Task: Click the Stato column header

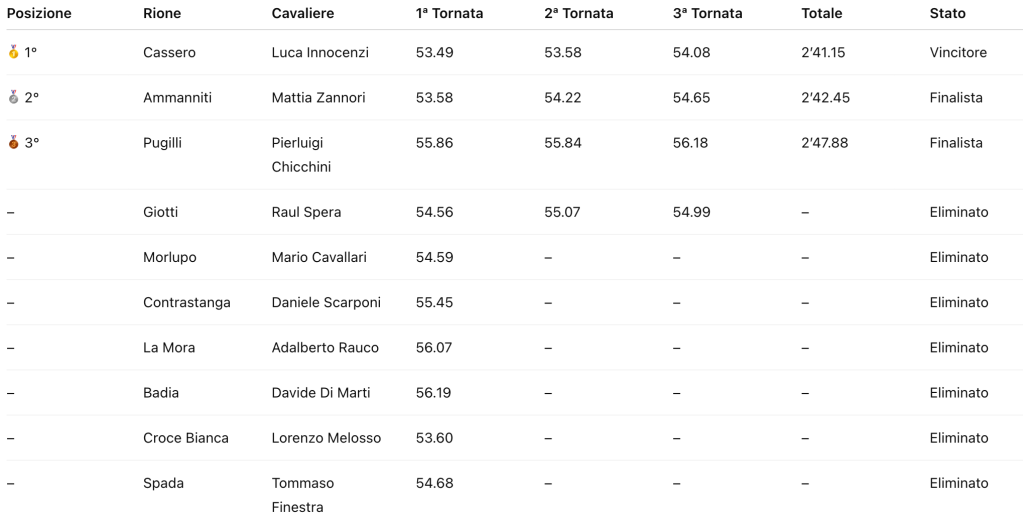Action: coord(948,14)
